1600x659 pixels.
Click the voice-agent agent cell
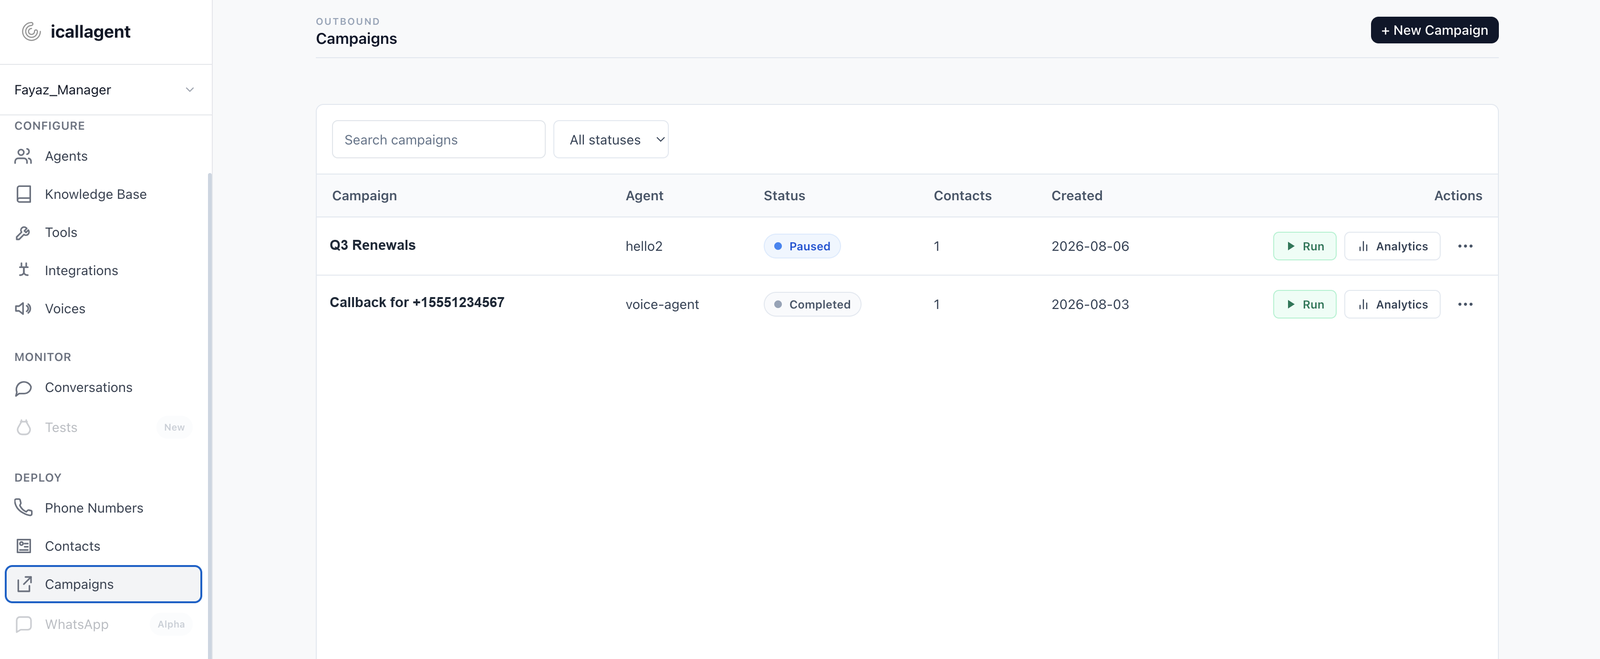662,304
